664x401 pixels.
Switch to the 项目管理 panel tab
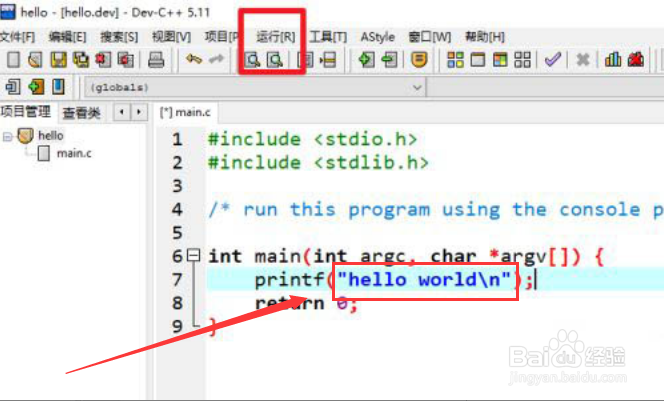coord(26,112)
